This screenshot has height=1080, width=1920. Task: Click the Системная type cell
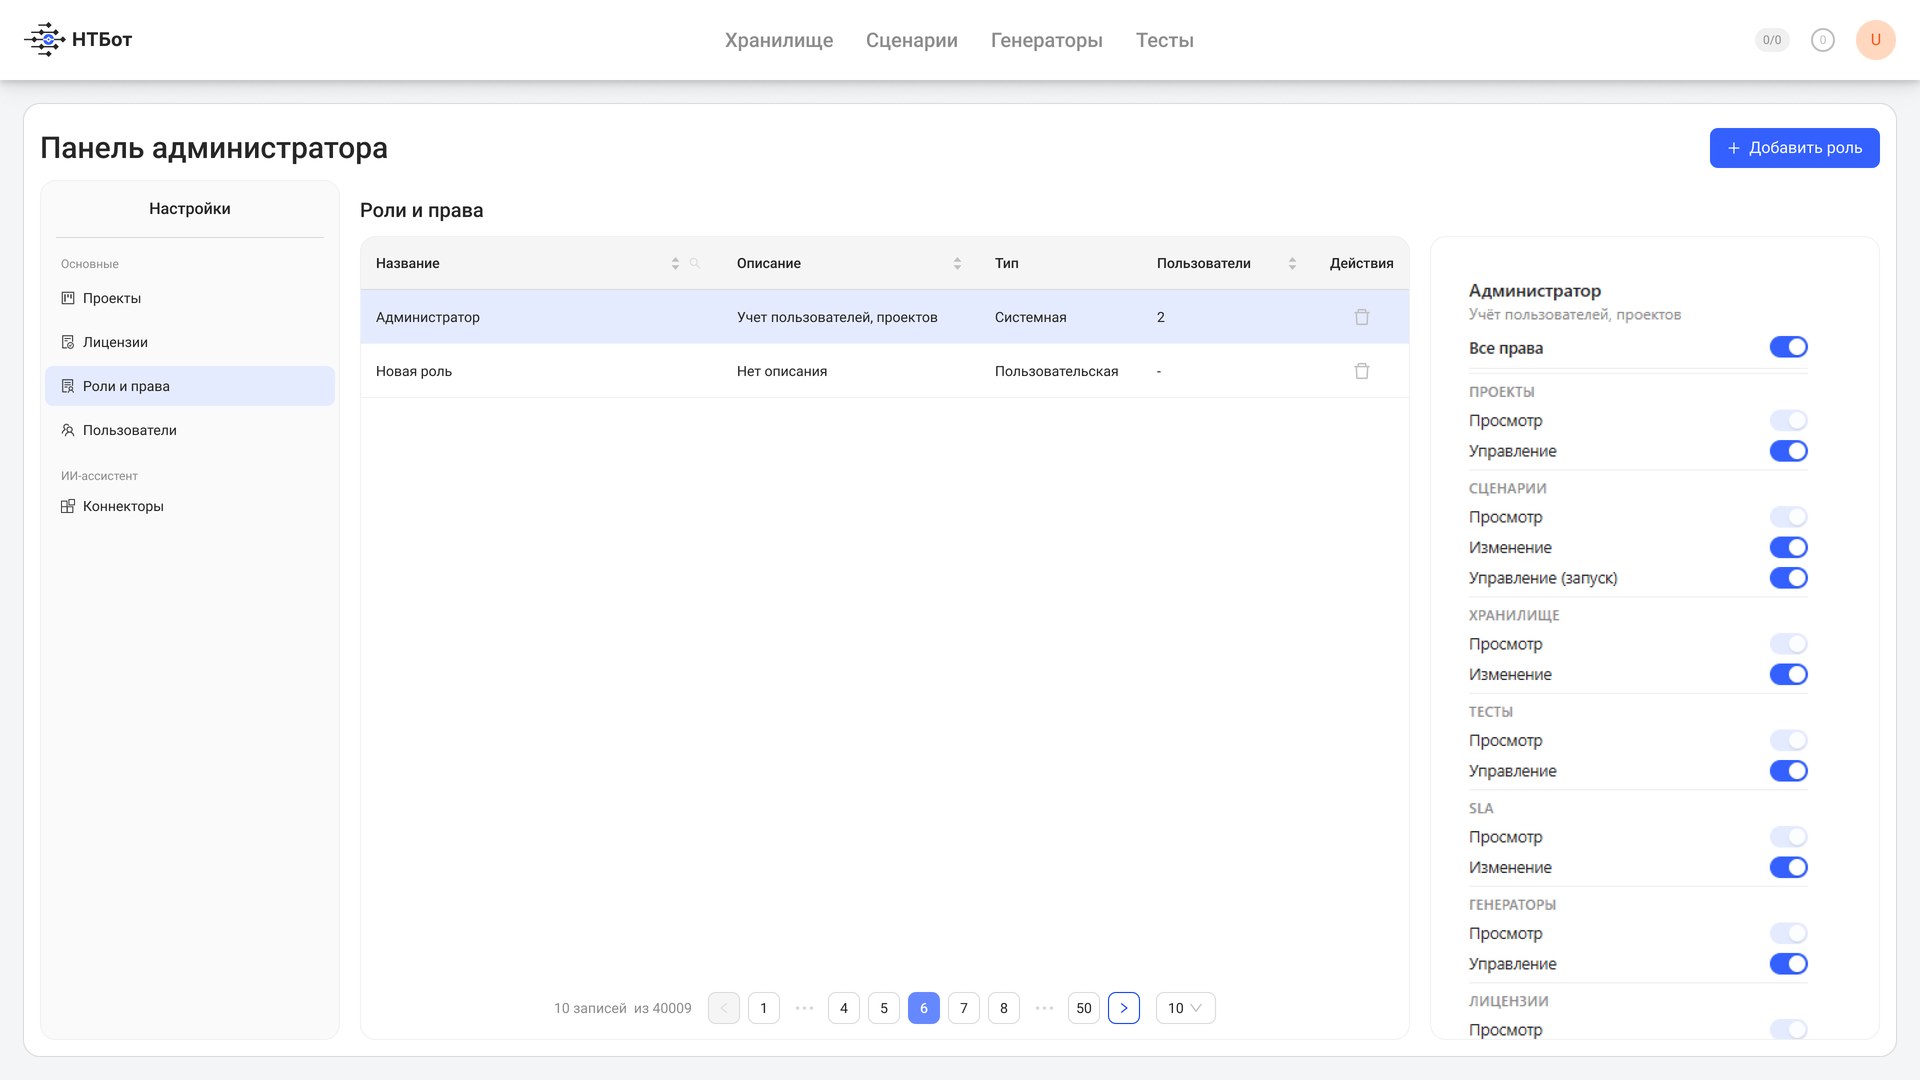1031,317
